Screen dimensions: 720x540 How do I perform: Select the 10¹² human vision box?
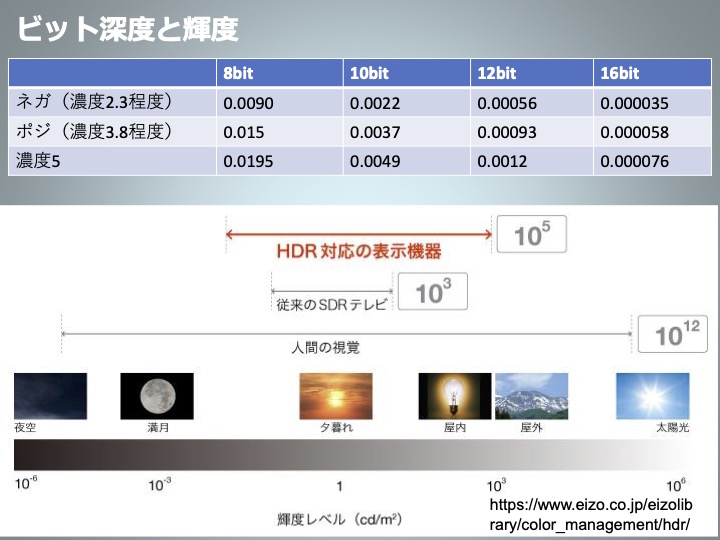click(675, 333)
